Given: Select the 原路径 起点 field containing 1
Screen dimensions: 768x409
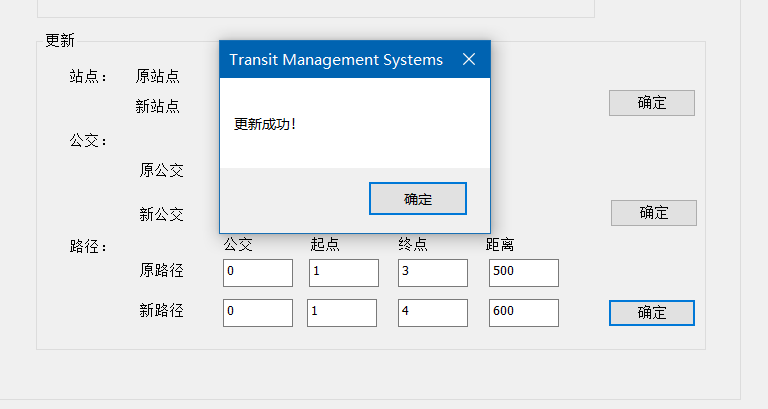Looking at the screenshot, I should (x=343, y=273).
